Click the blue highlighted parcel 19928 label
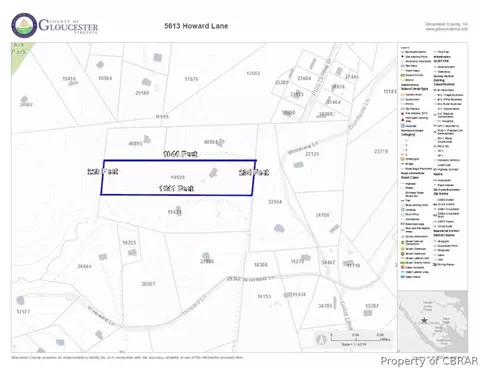The width and height of the screenshot is (480, 368). tap(178, 177)
